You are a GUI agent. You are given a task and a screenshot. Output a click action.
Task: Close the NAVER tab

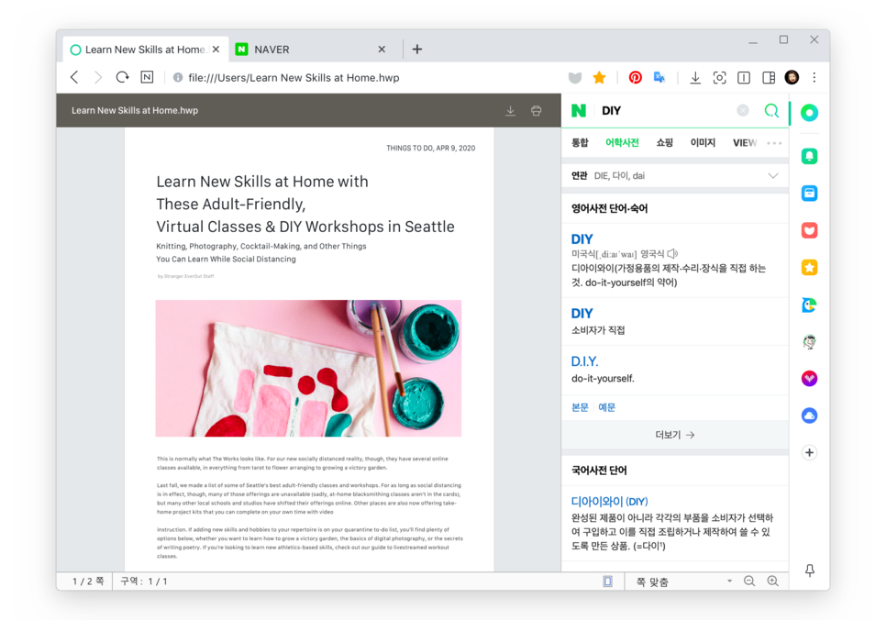381,50
